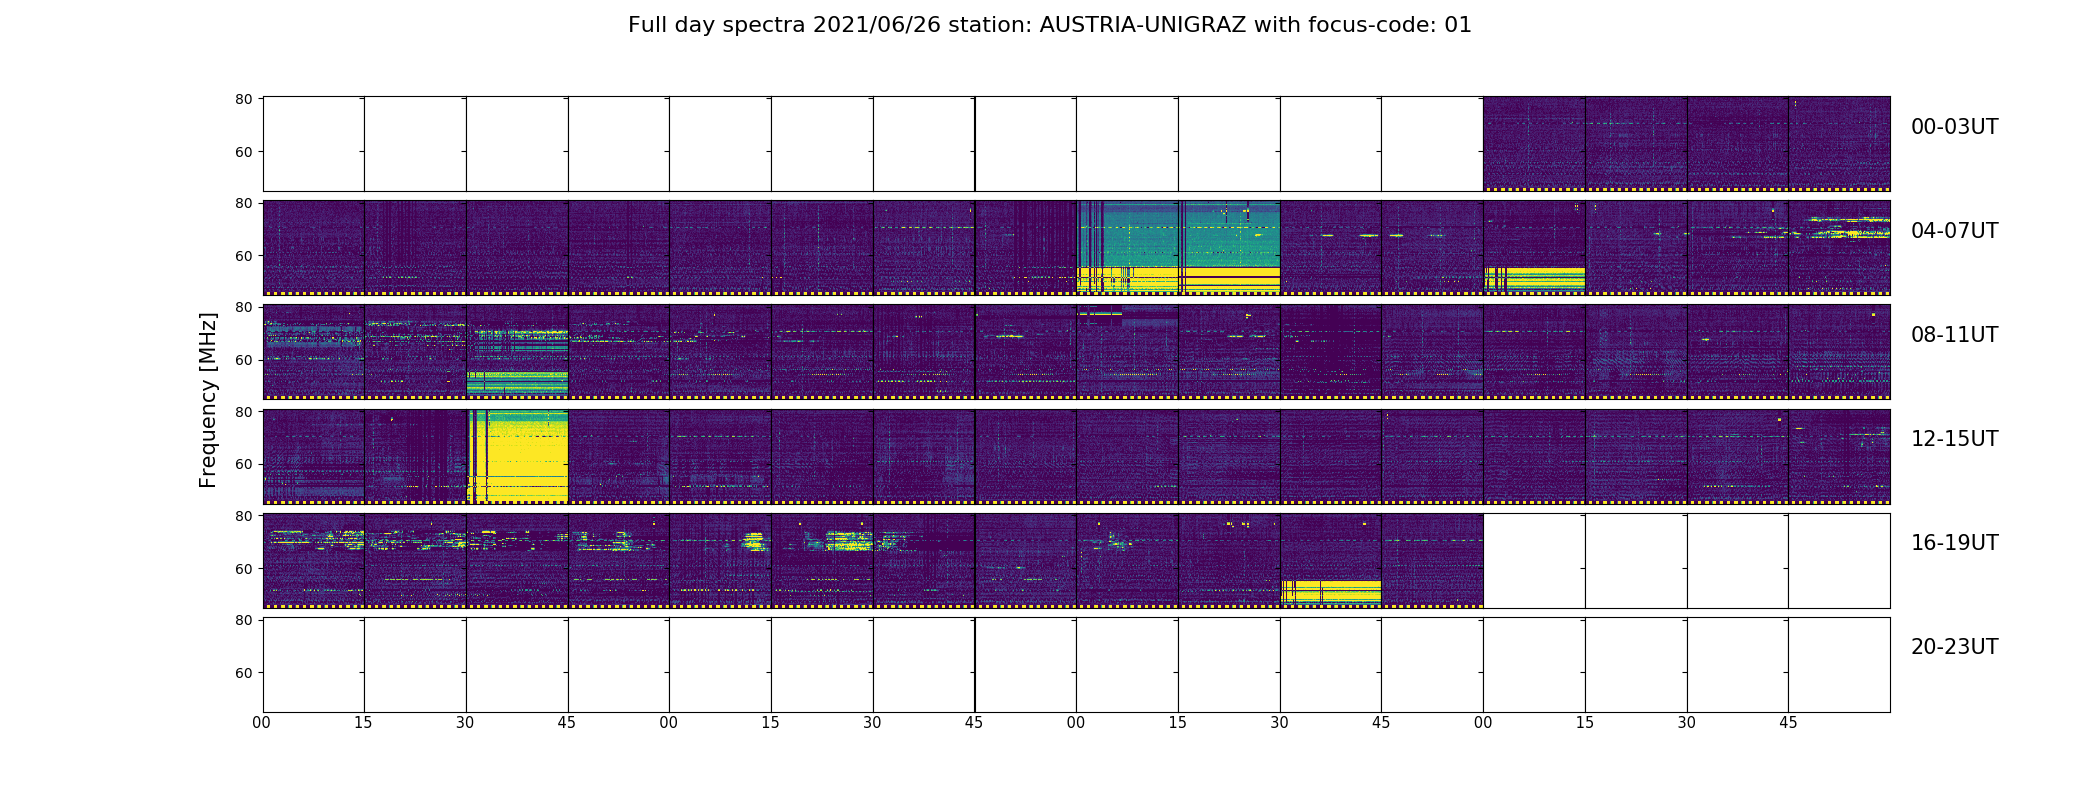Click the '16-19UT' row label
This screenshot has height=800, width=2100.
1954,543
